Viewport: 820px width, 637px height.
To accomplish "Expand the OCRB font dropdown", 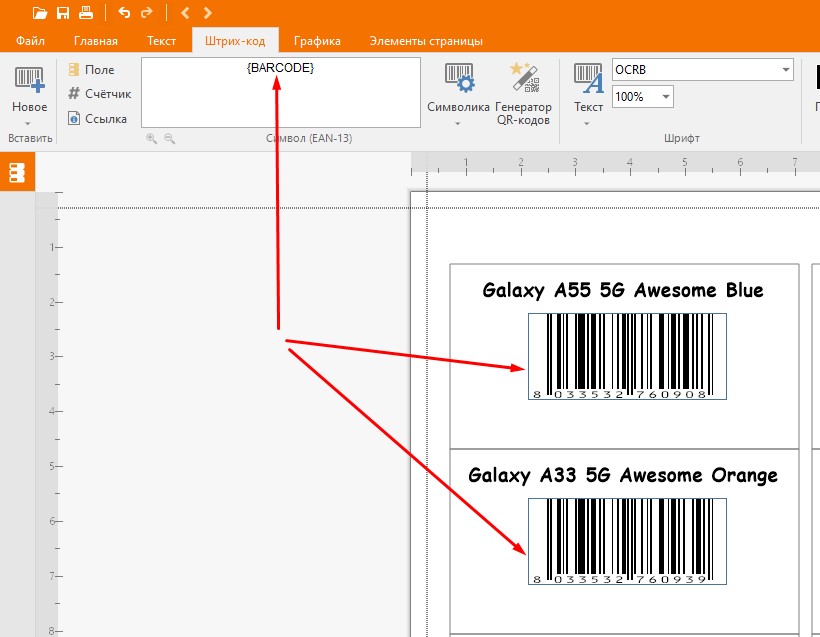I will pos(785,70).
